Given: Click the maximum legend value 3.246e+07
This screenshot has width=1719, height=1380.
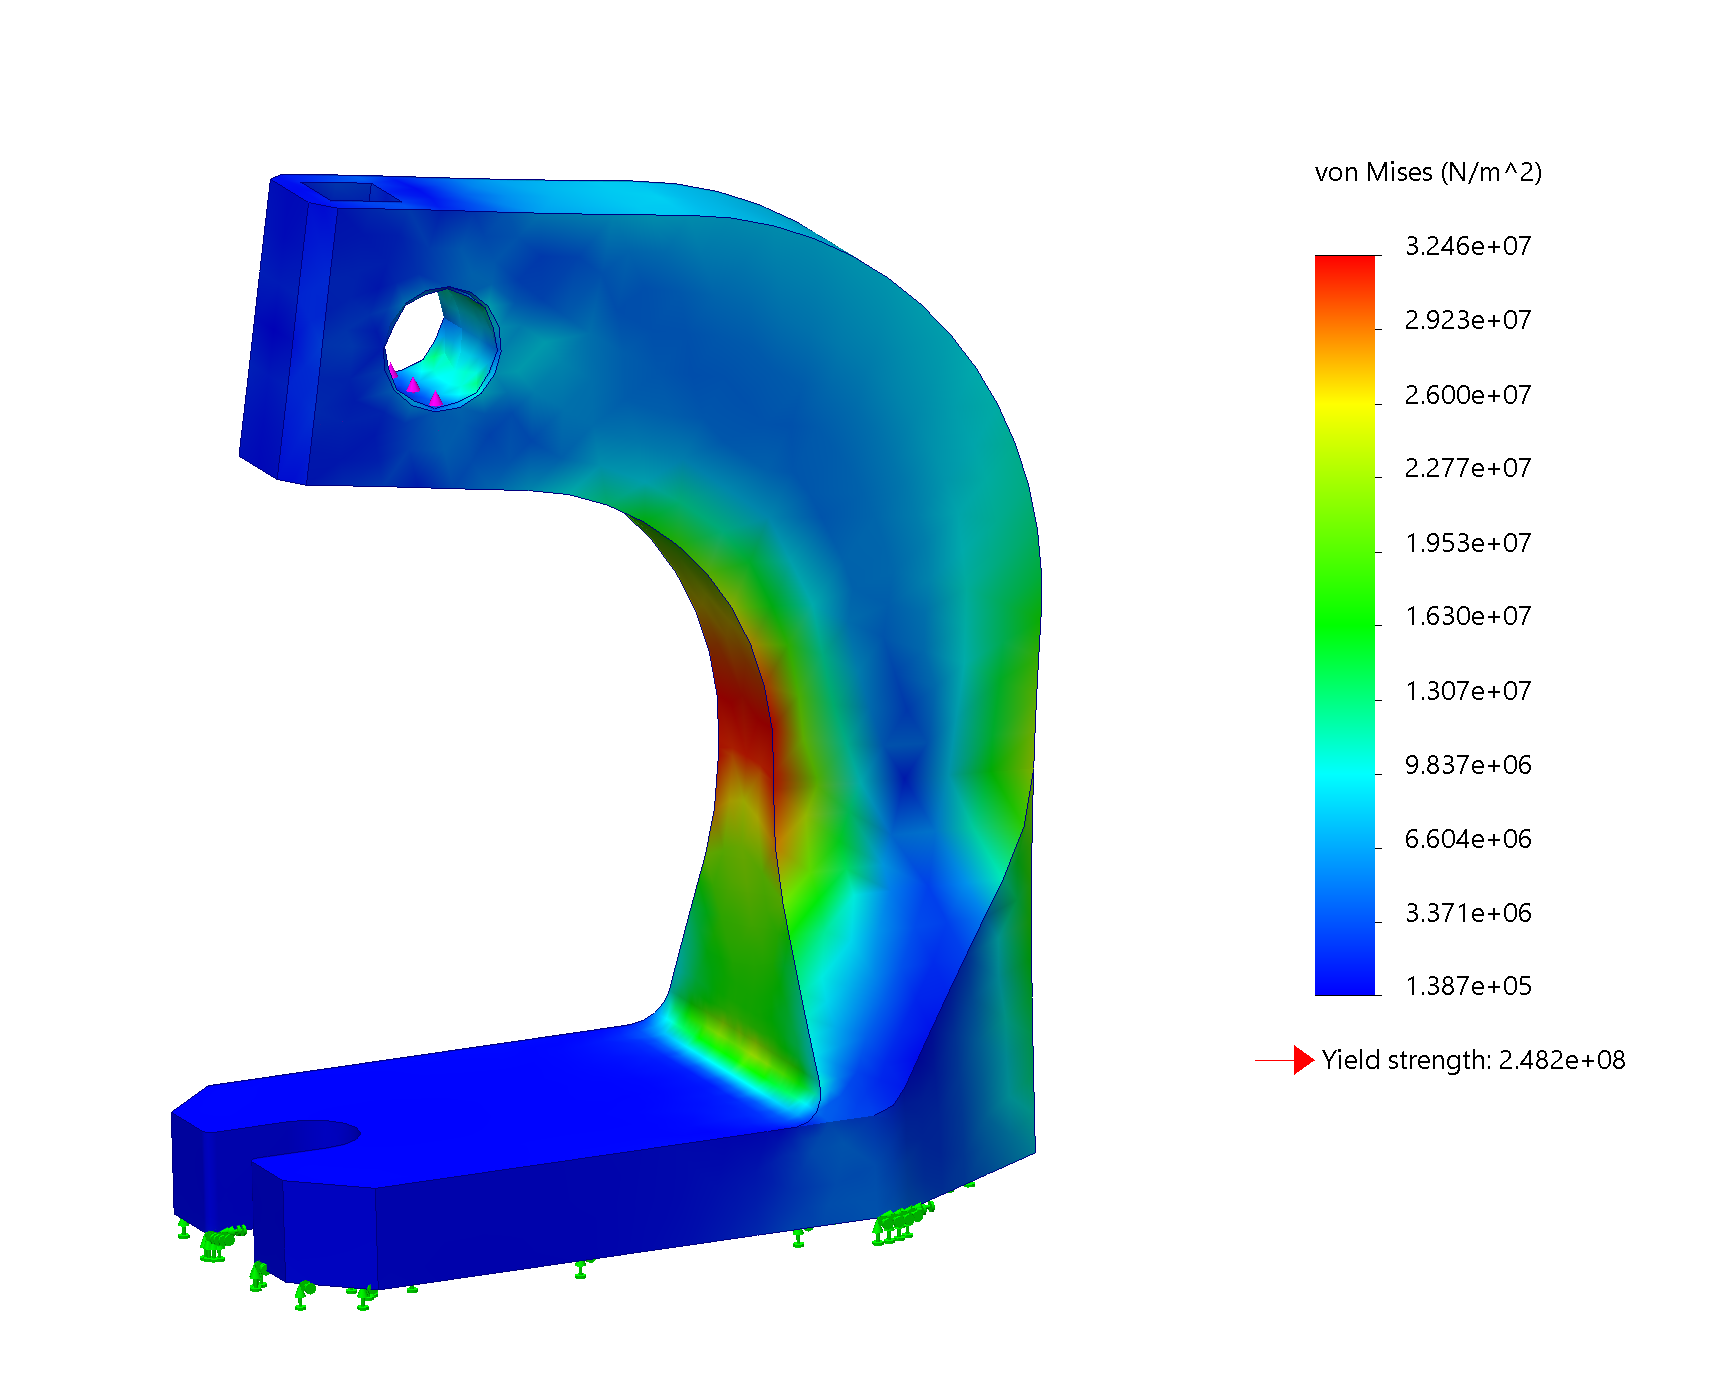Looking at the screenshot, I should [1467, 246].
